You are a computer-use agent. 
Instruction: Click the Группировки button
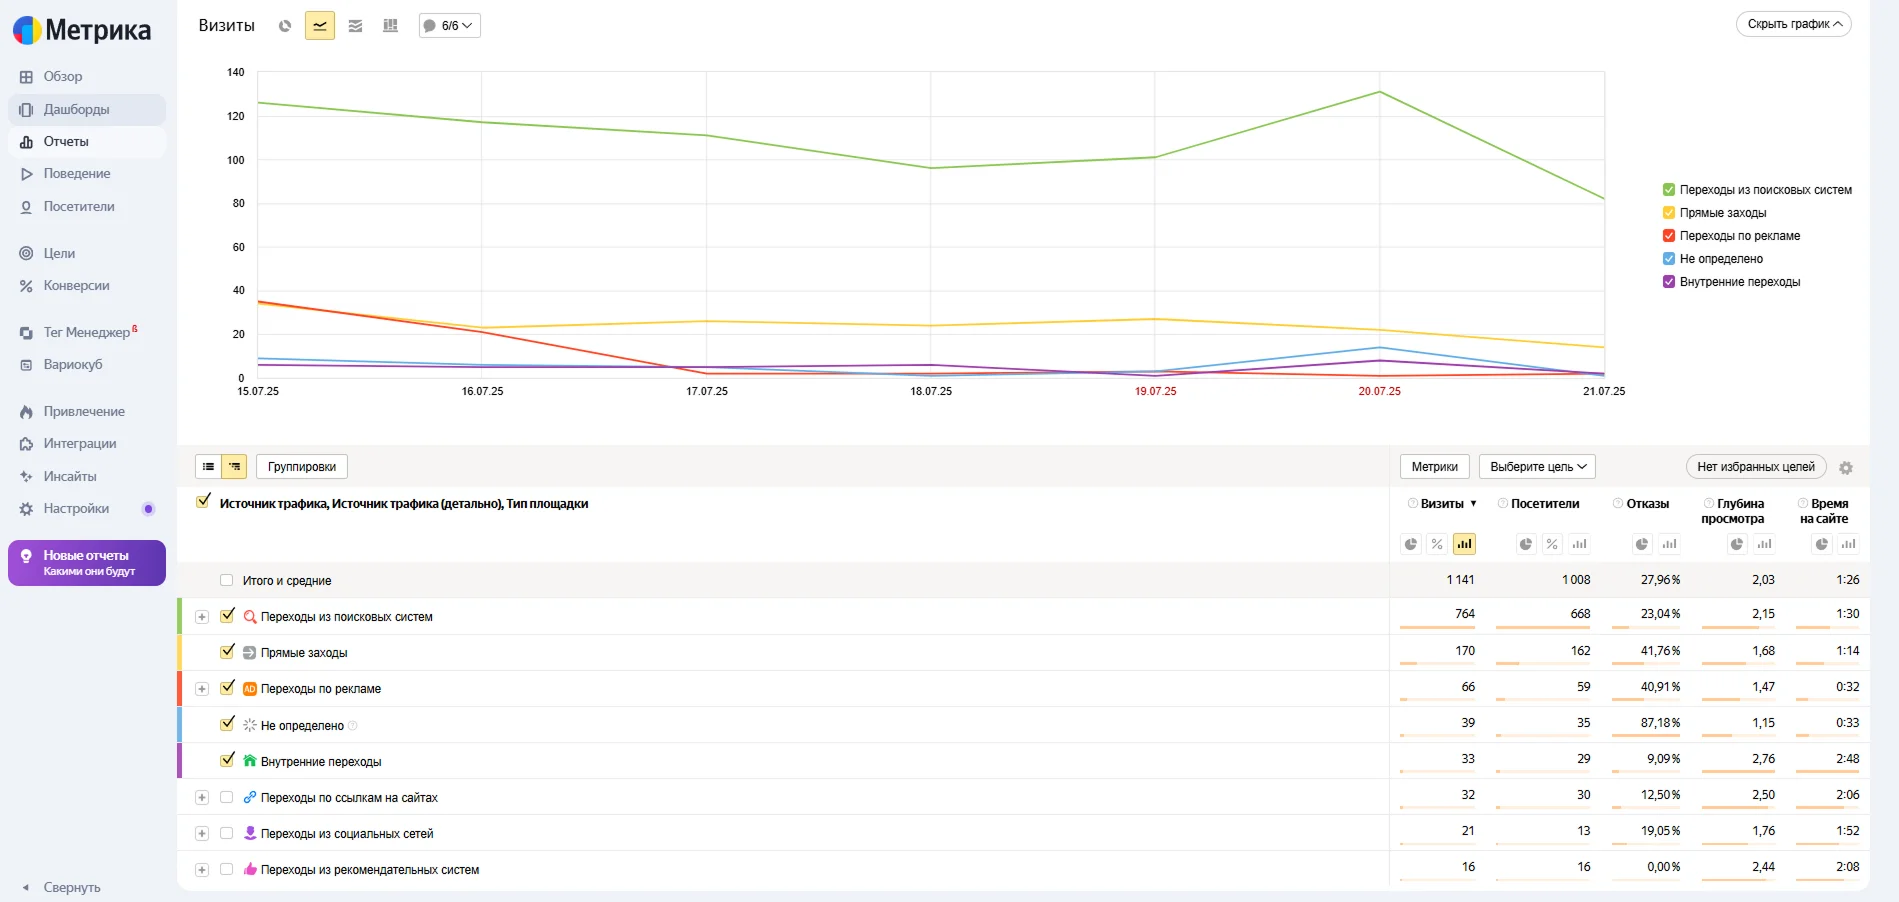coord(302,467)
